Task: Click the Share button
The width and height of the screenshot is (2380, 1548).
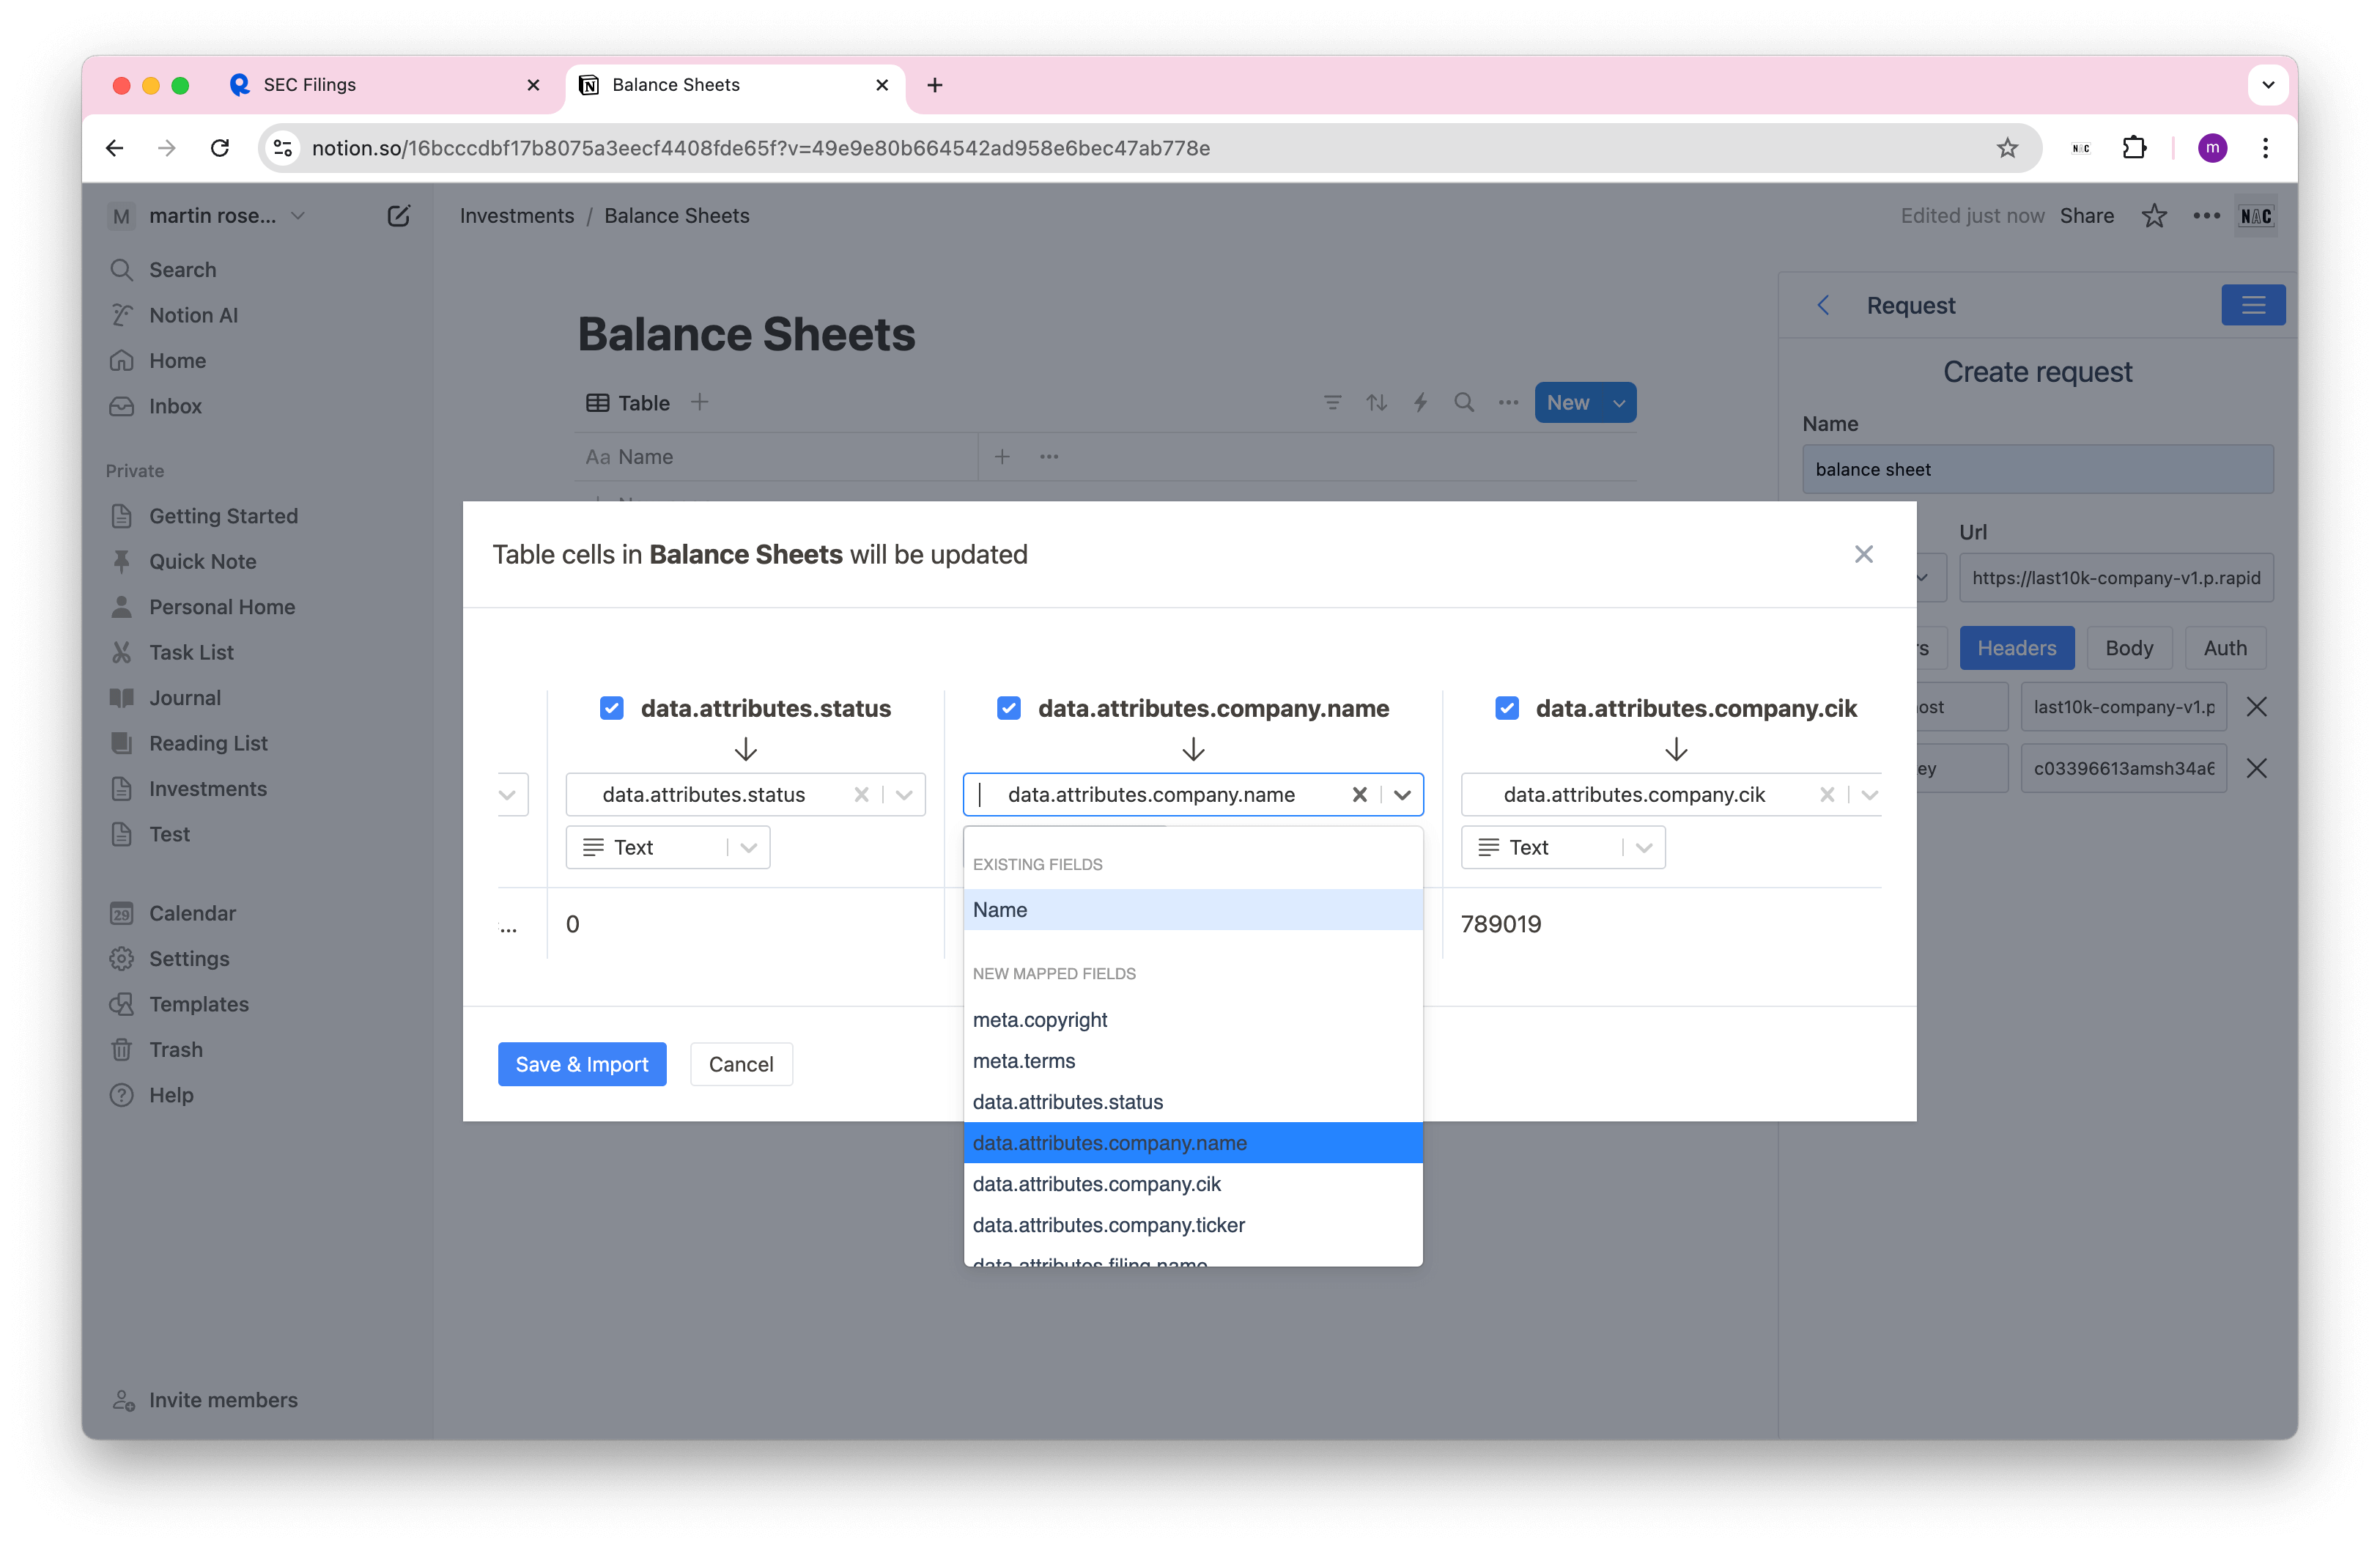Action: click(2086, 216)
